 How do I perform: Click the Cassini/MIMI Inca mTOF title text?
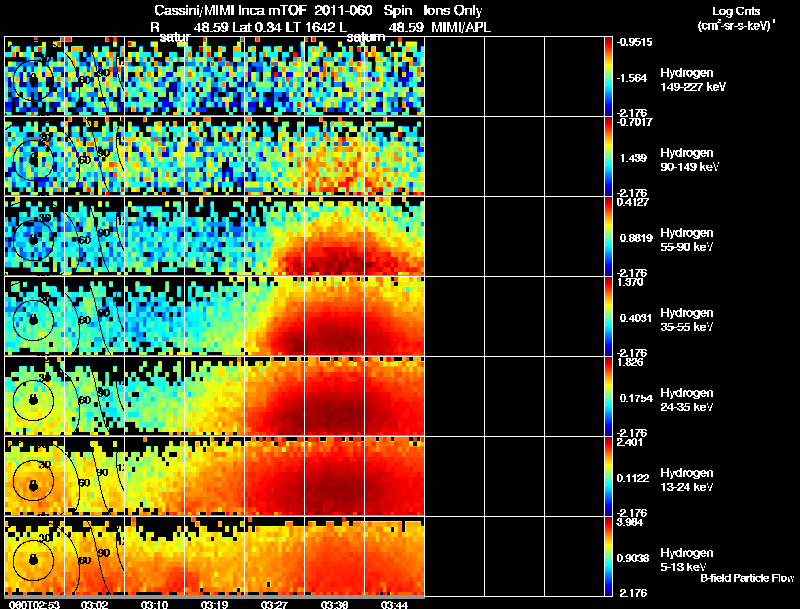click(x=230, y=11)
